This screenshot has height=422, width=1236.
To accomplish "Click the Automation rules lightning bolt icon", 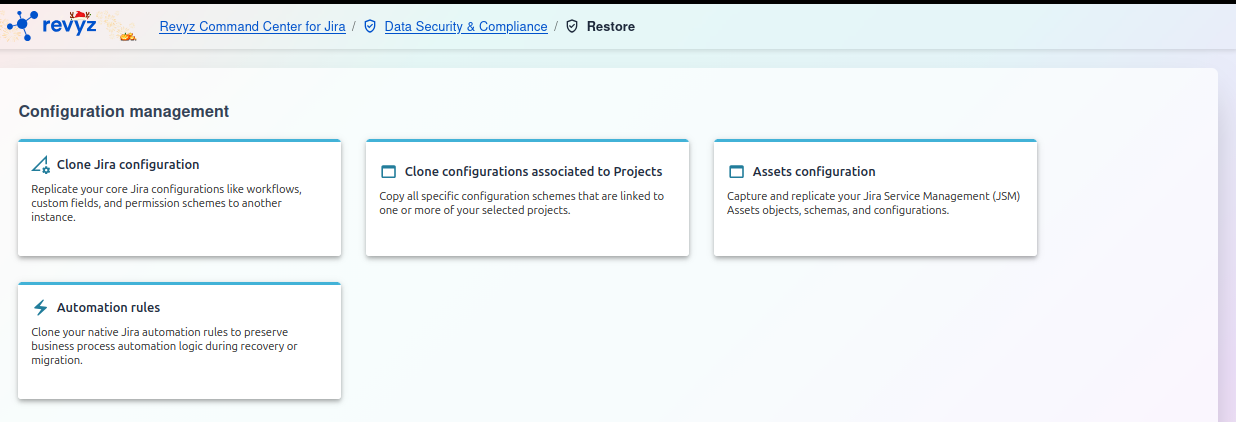I will tap(41, 308).
